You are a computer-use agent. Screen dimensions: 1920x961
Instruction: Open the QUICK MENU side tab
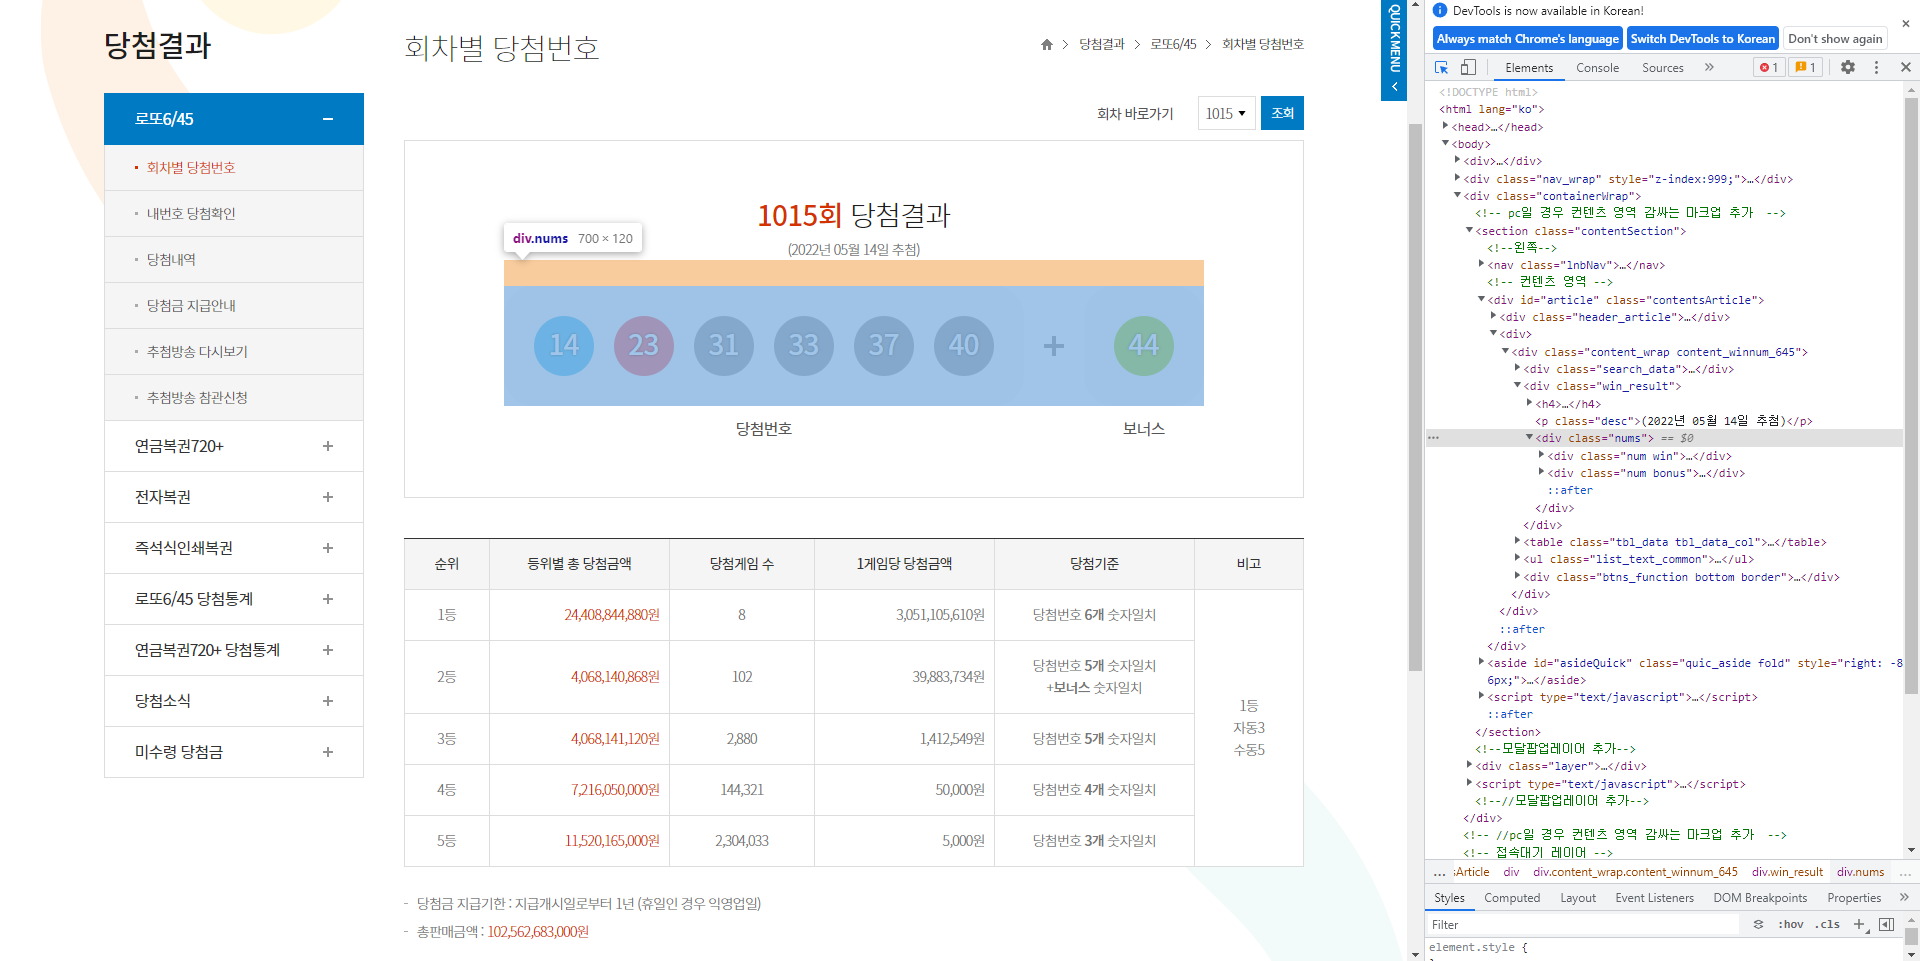[1394, 50]
